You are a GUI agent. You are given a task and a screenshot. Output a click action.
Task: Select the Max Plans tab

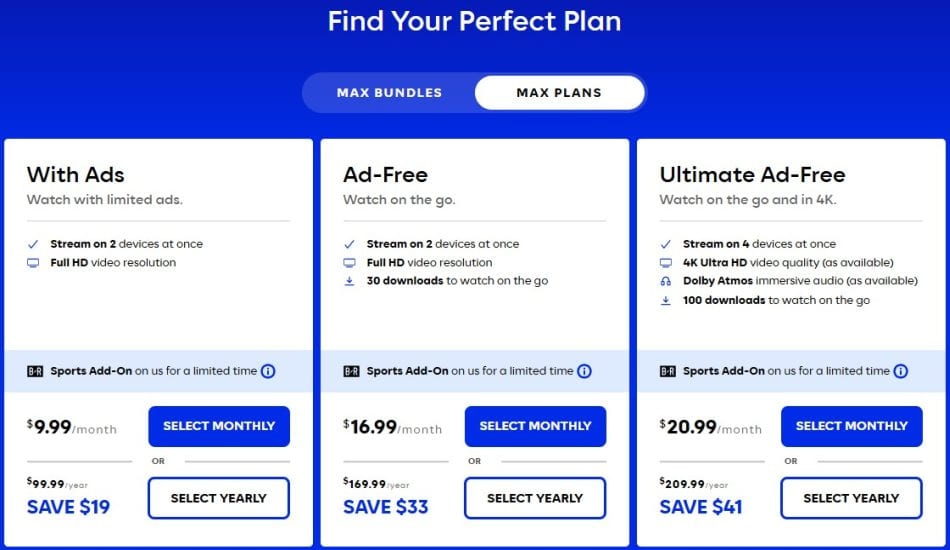pyautogui.click(x=559, y=93)
